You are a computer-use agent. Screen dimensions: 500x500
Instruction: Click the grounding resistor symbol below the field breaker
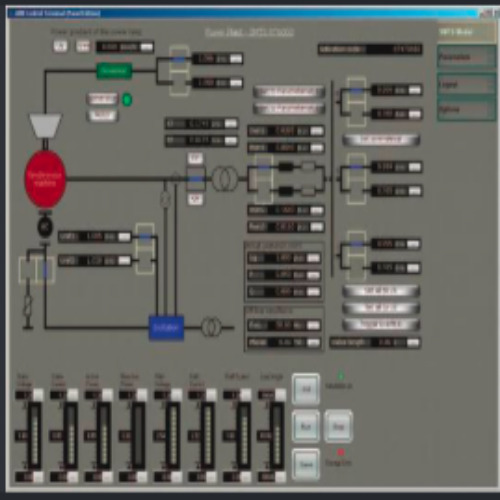28,307
